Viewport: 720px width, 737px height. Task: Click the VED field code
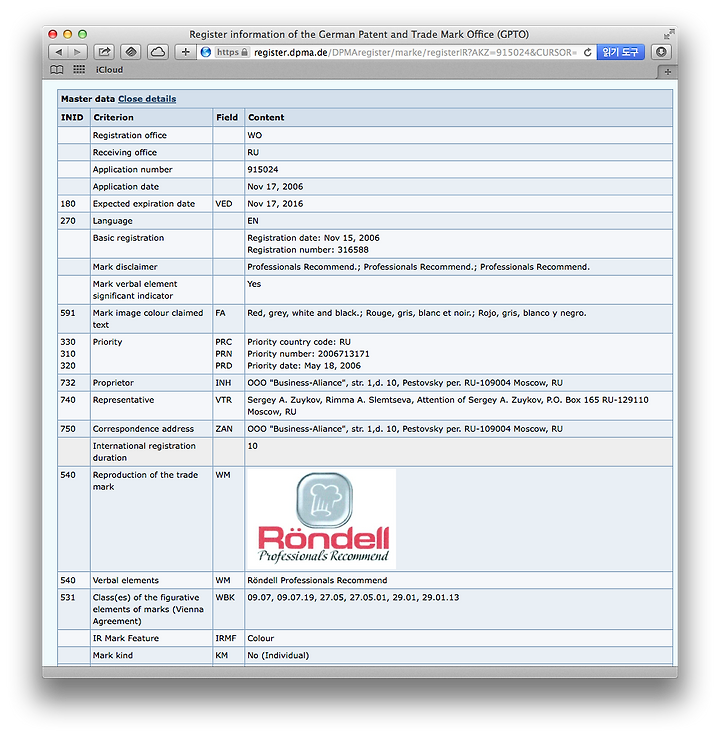click(x=224, y=204)
